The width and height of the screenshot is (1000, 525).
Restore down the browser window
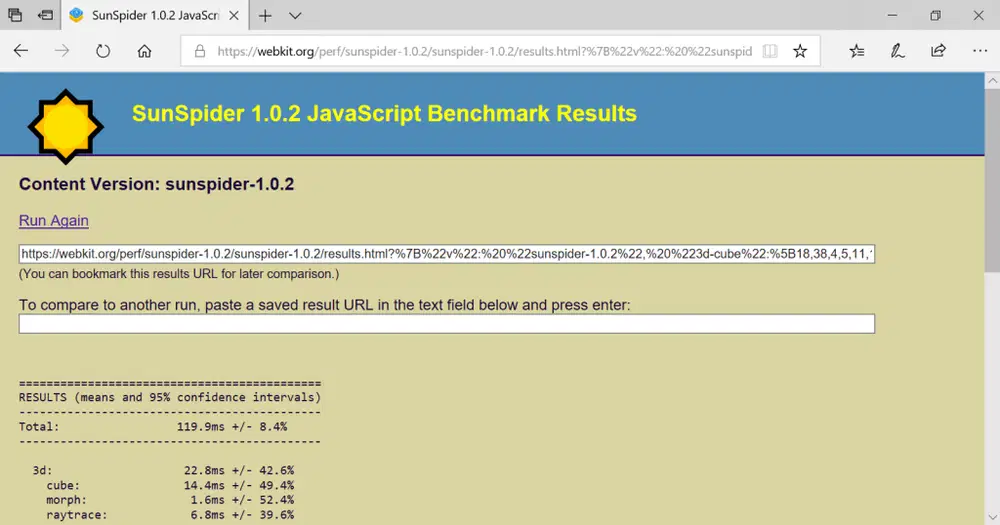[936, 15]
